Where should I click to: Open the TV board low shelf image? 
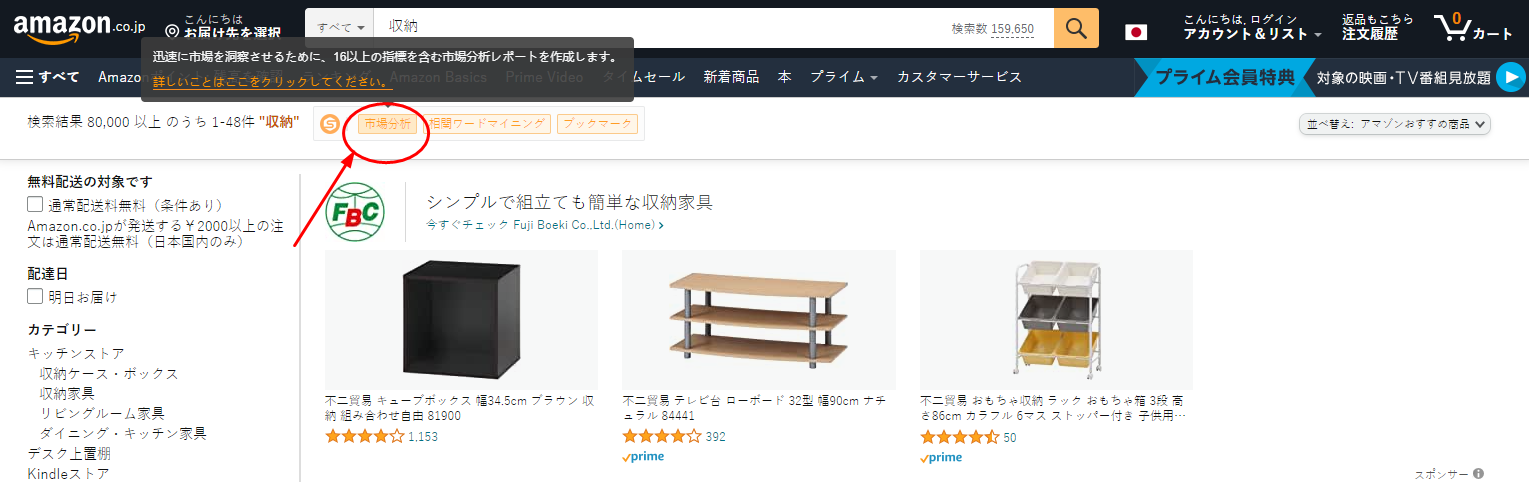point(759,320)
